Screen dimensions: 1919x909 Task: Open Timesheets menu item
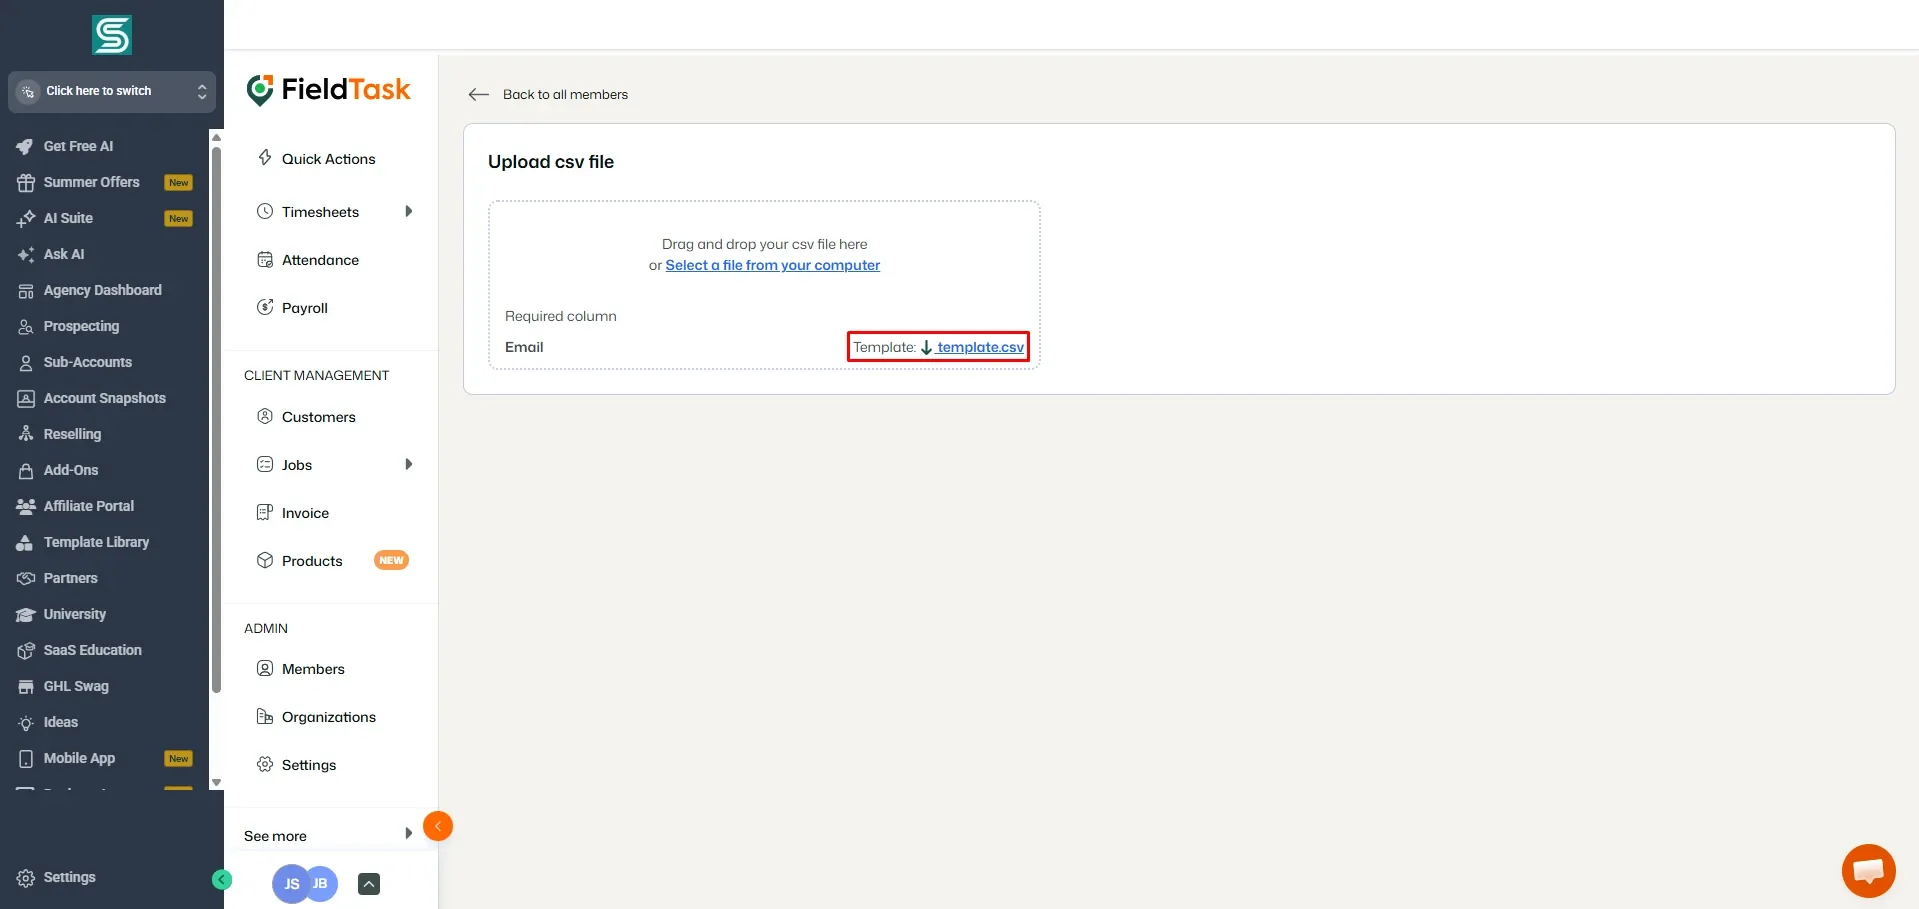pos(320,212)
